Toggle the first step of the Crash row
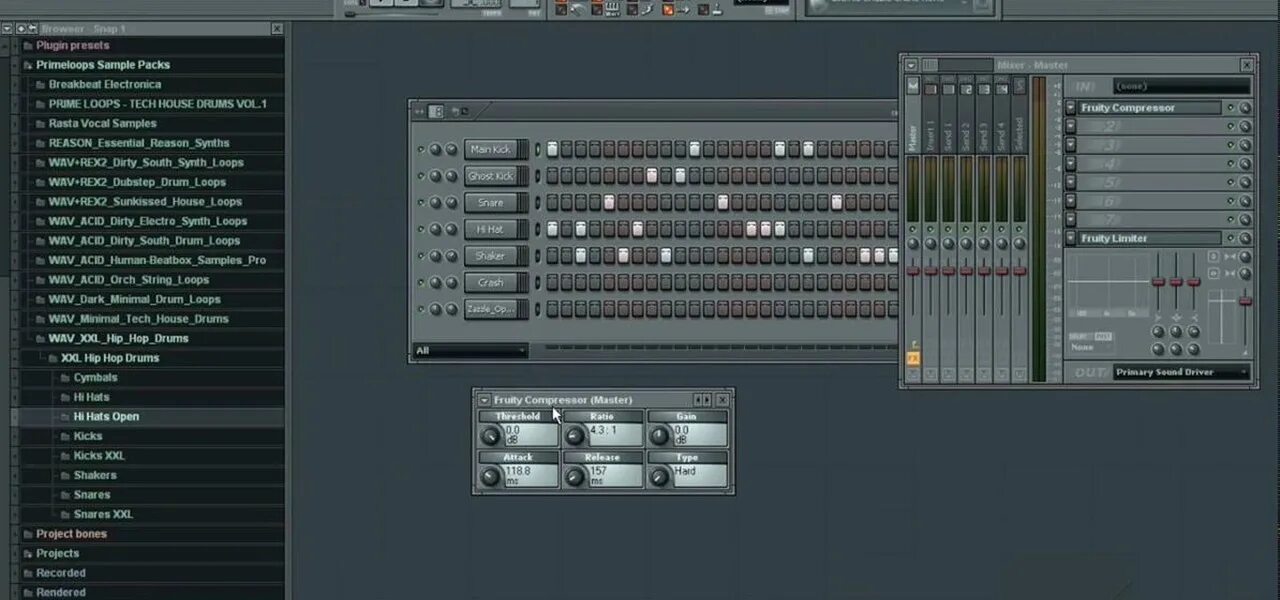This screenshot has width=1280, height=600. click(552, 283)
